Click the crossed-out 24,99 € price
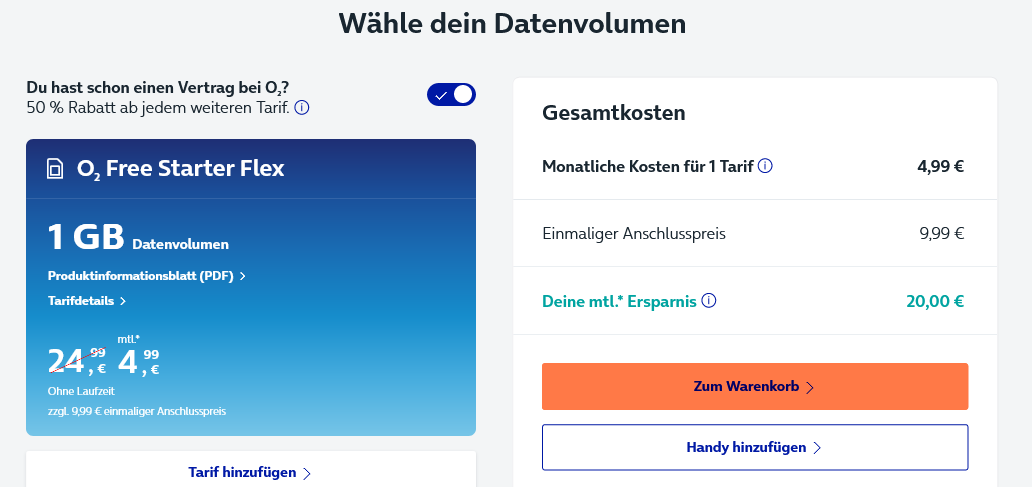This screenshot has height=487, width=1032. pyautogui.click(x=77, y=361)
